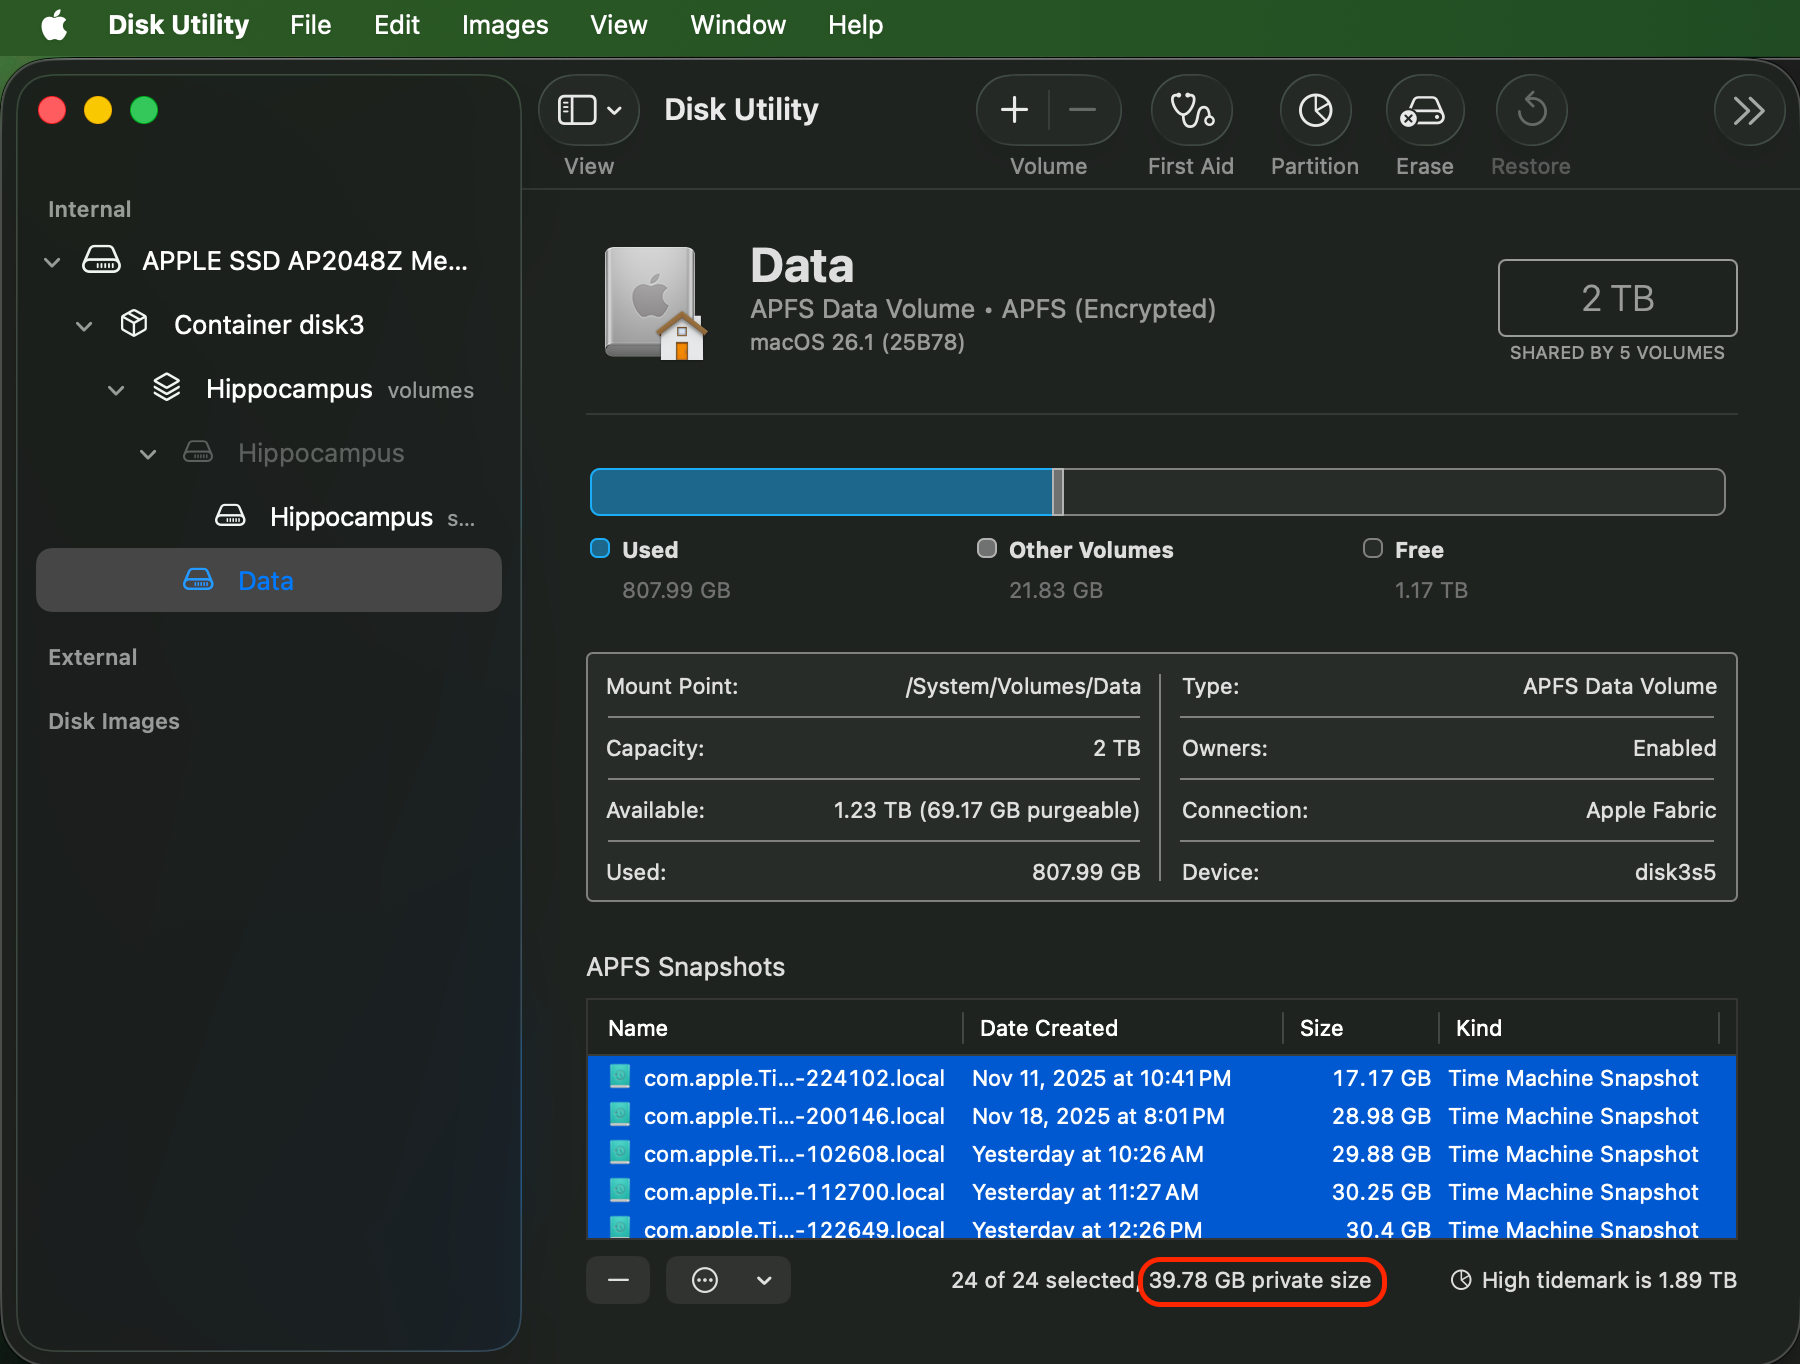Select the snapshot ending in 200146.local

click(x=794, y=1116)
